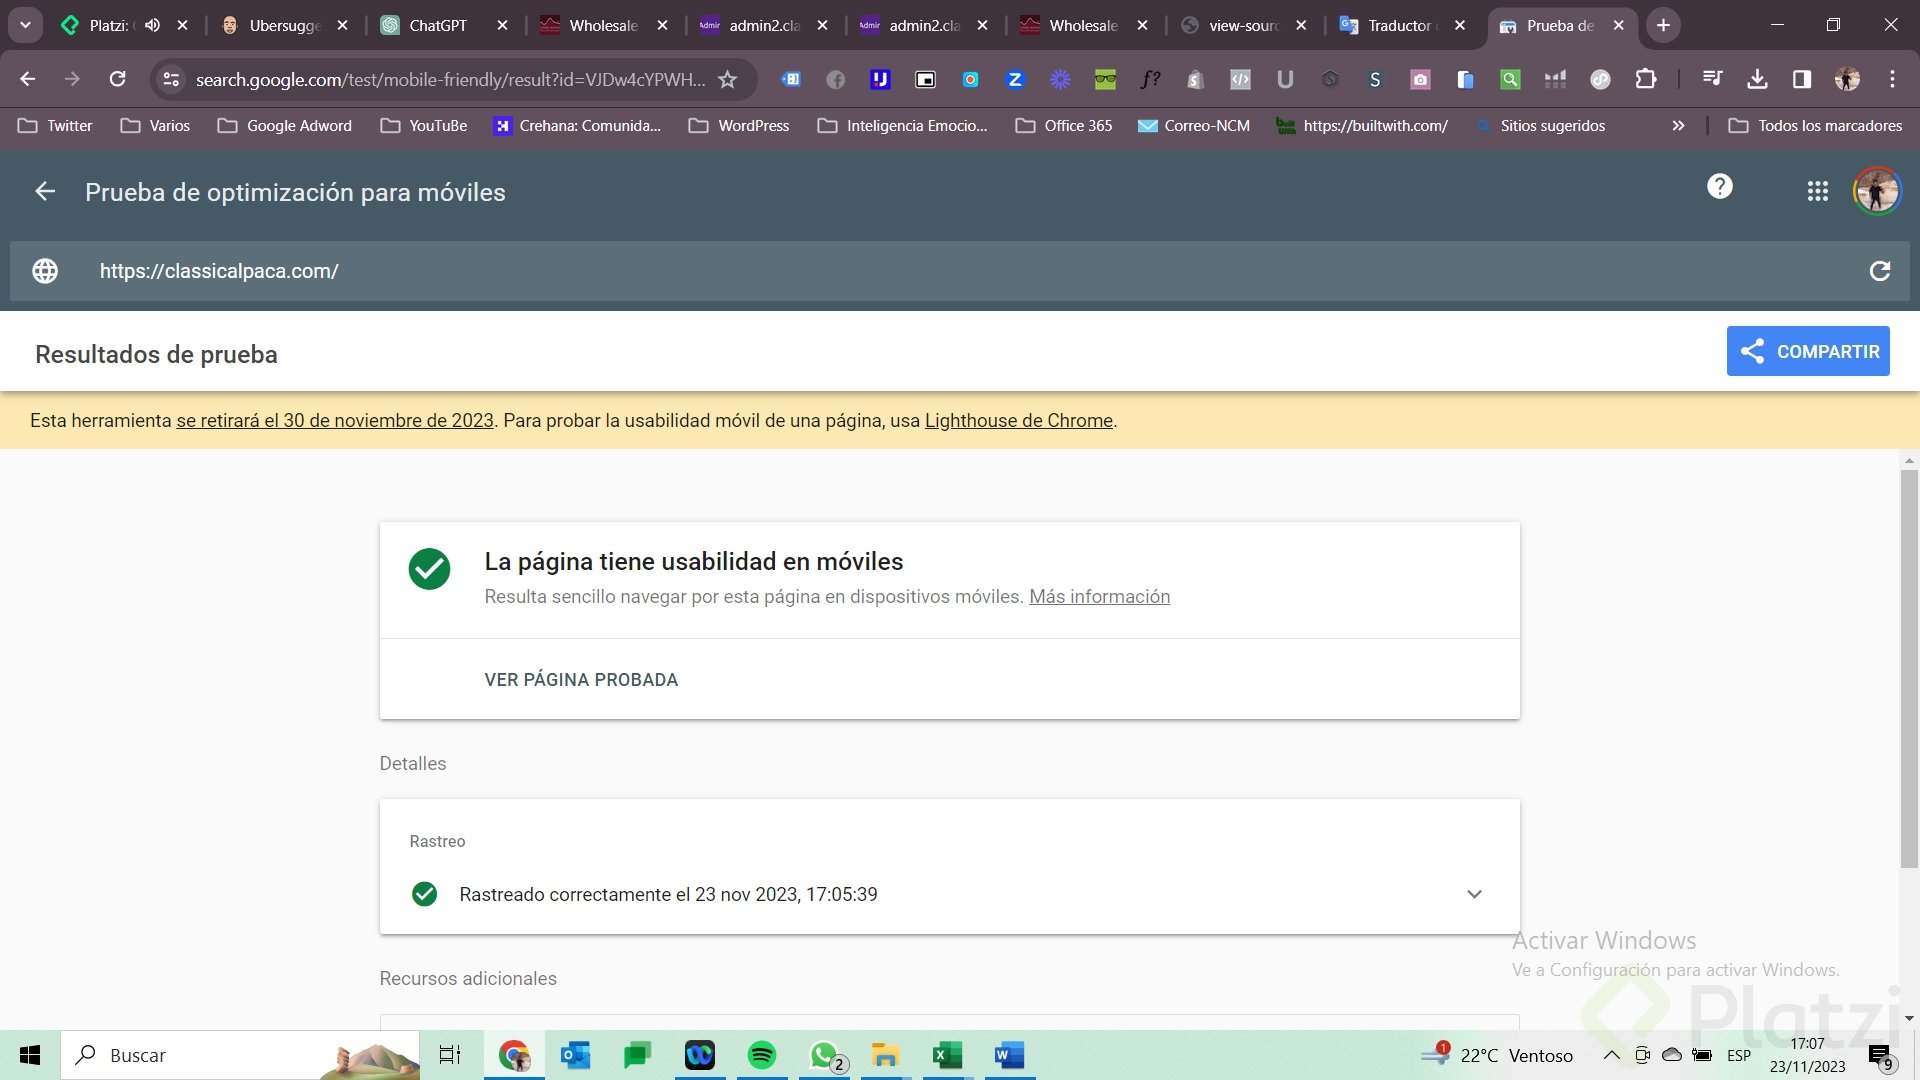
Task: Expand the Rastreo crawl details chevron
Action: pyautogui.click(x=1473, y=894)
